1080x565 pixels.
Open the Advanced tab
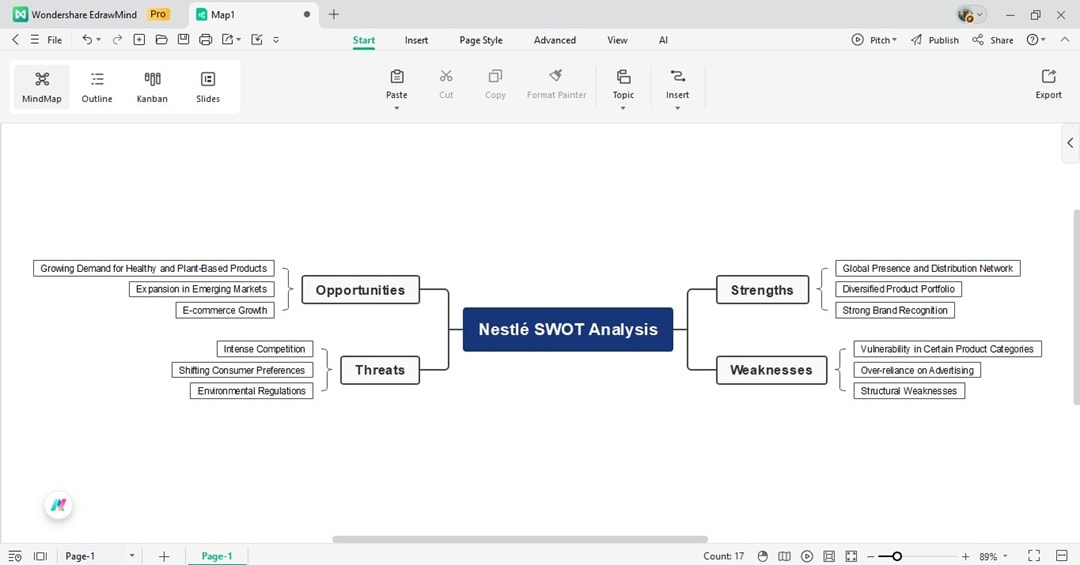554,40
